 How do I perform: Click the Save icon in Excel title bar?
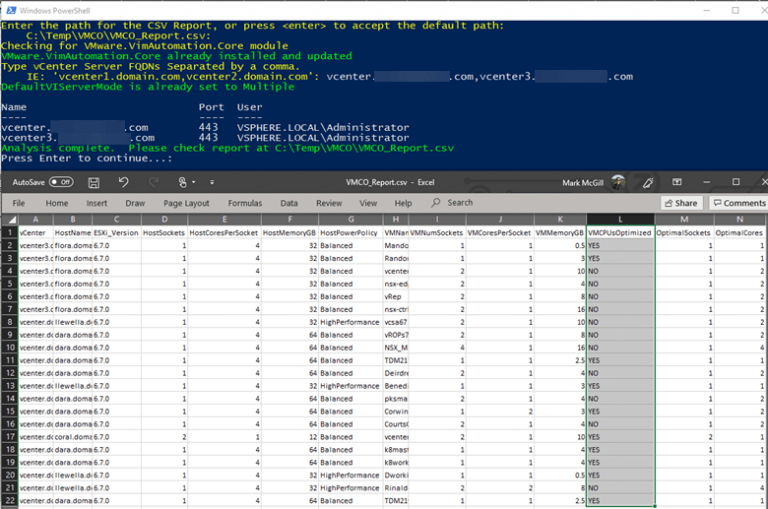(x=94, y=183)
